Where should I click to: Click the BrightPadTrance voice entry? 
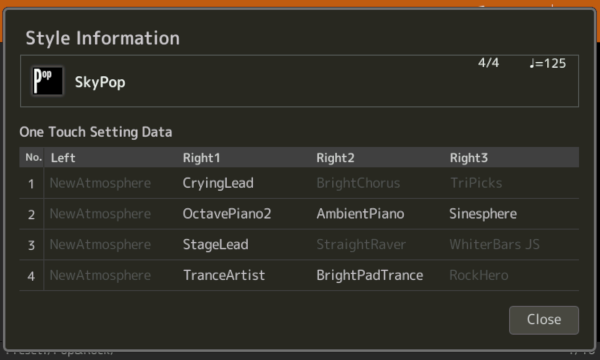[370, 275]
